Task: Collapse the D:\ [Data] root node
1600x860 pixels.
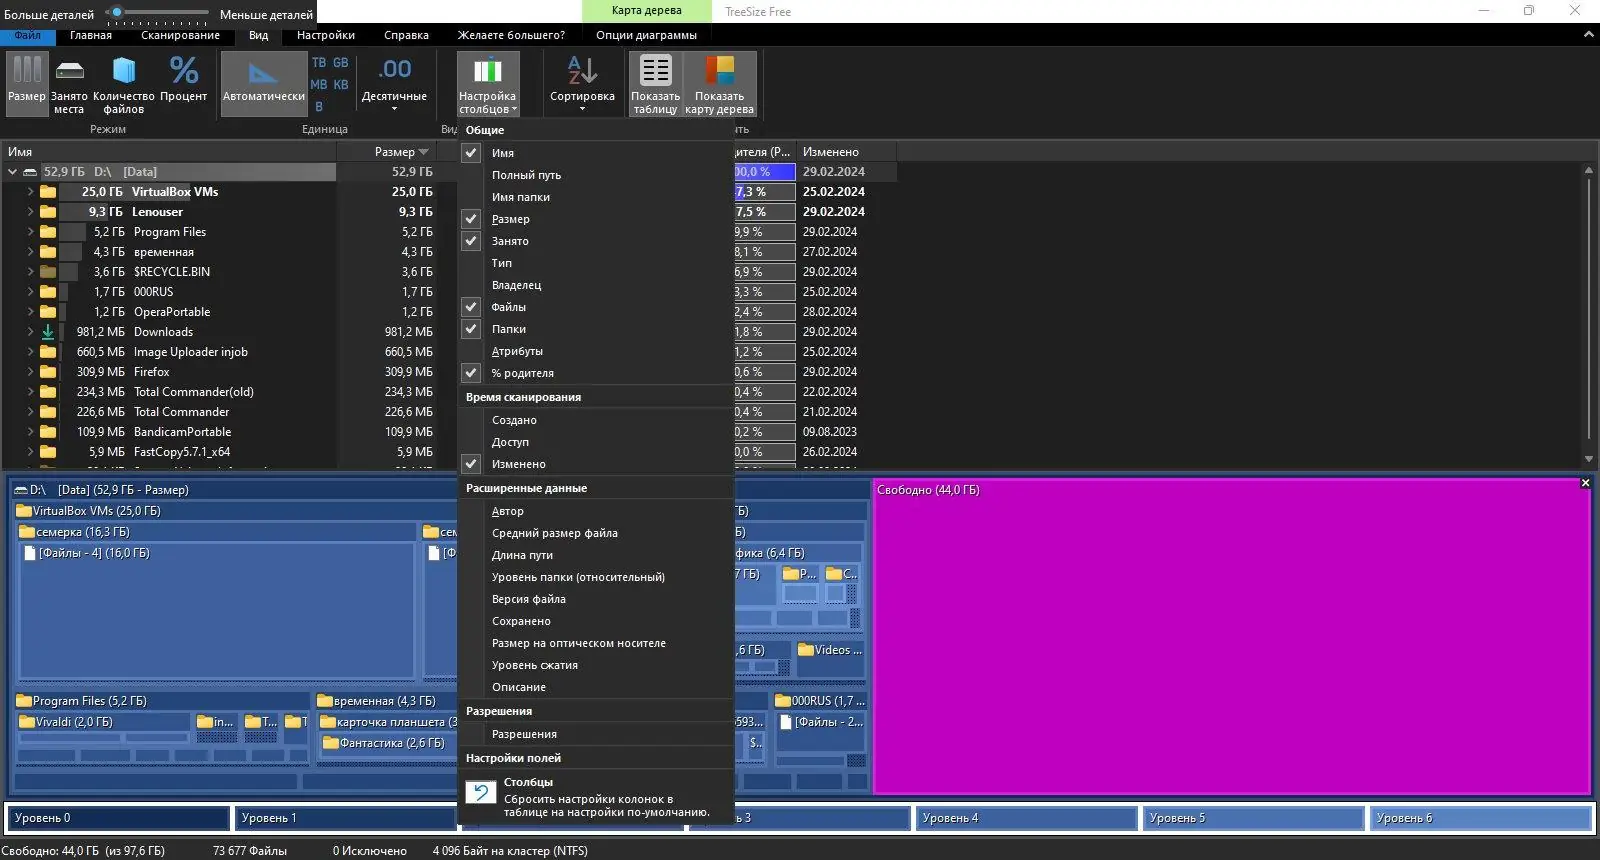Action: tap(12, 172)
